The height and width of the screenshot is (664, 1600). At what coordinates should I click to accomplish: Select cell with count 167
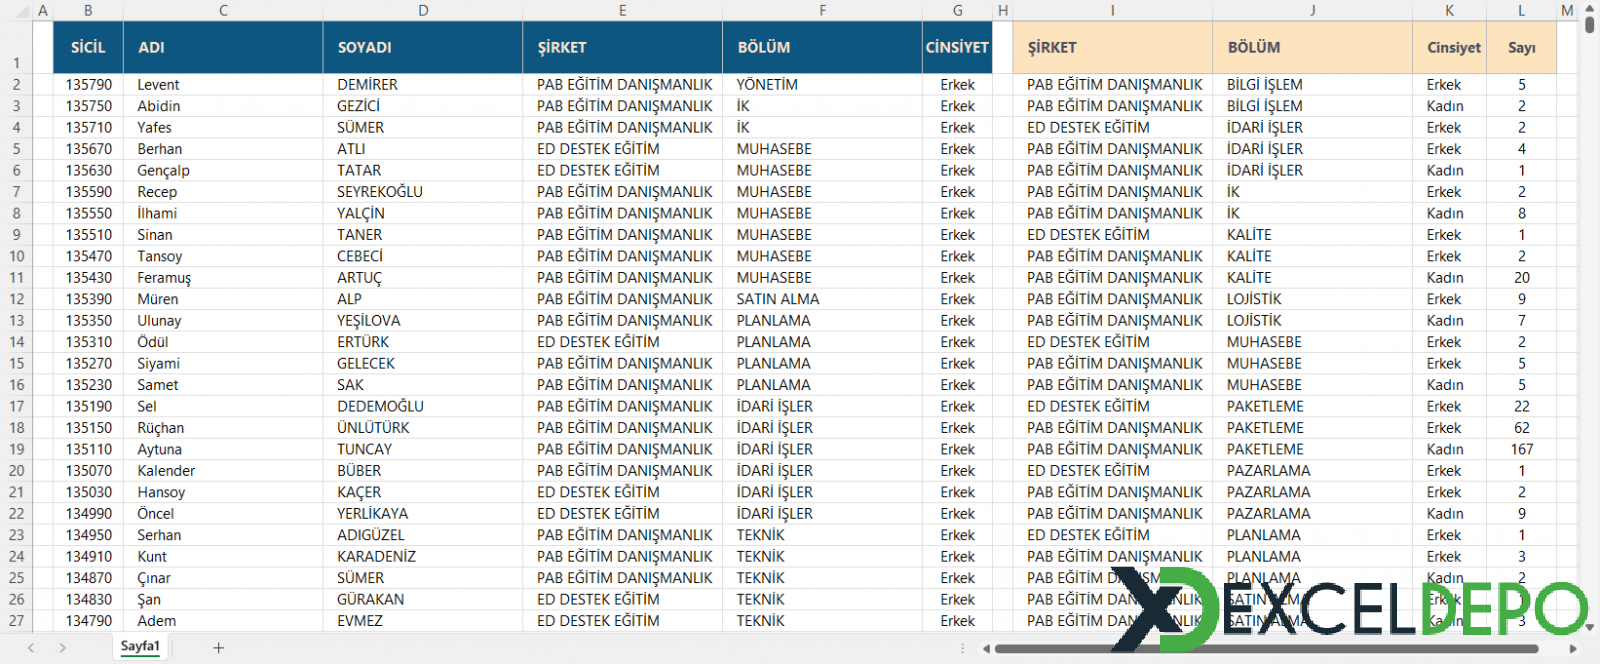coord(1521,449)
